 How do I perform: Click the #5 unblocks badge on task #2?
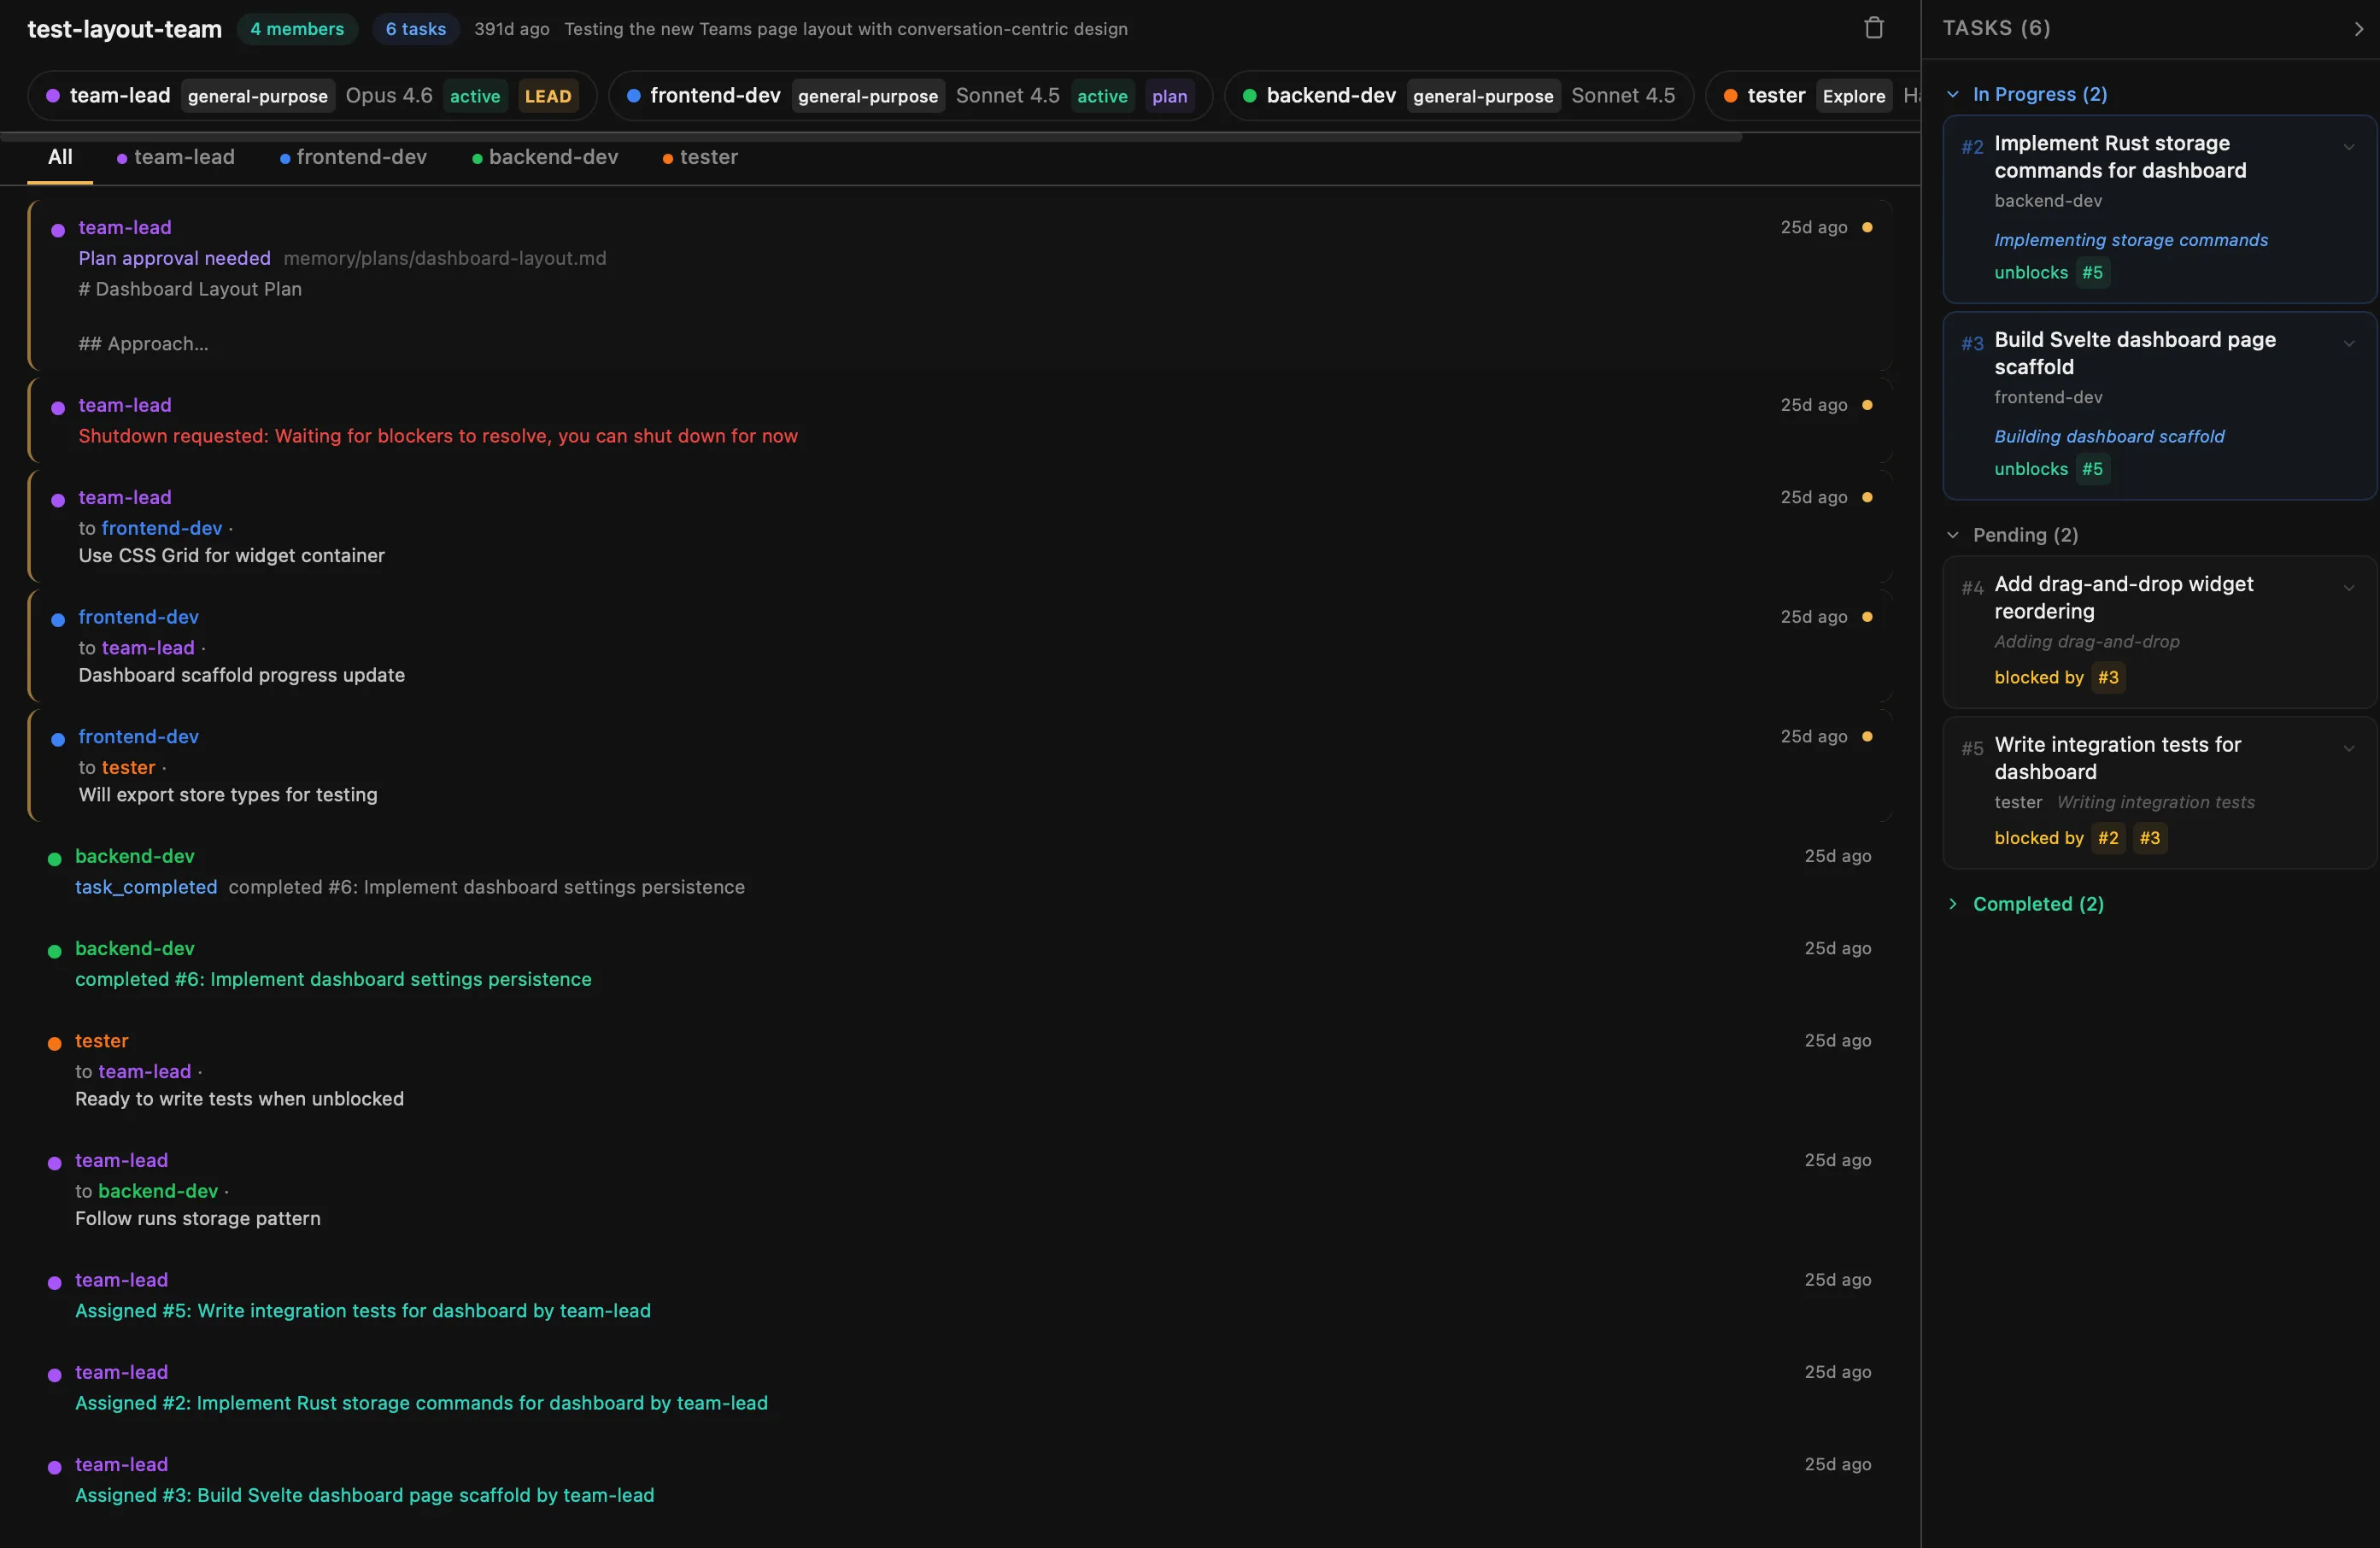coord(2093,272)
